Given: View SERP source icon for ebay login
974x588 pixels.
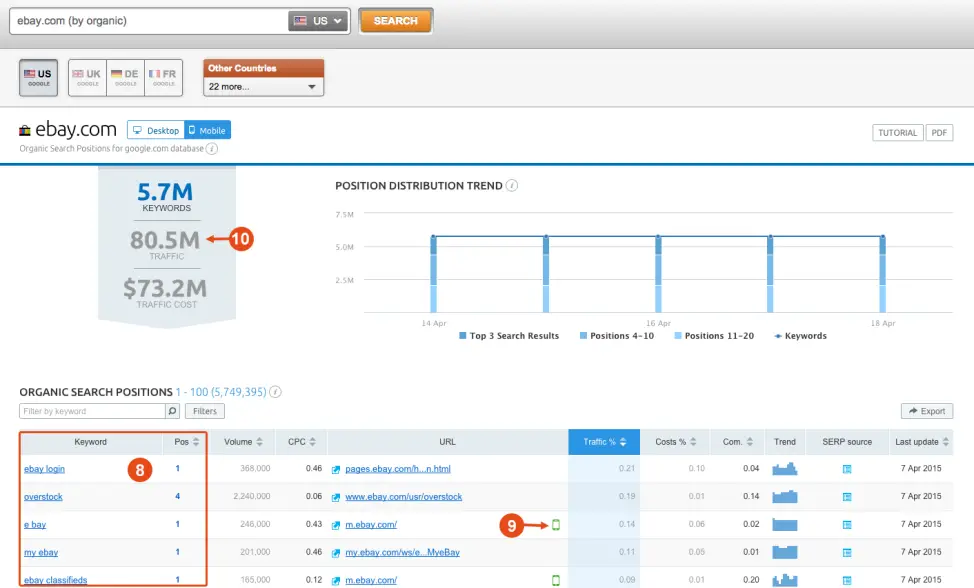Looking at the screenshot, I should pos(847,469).
